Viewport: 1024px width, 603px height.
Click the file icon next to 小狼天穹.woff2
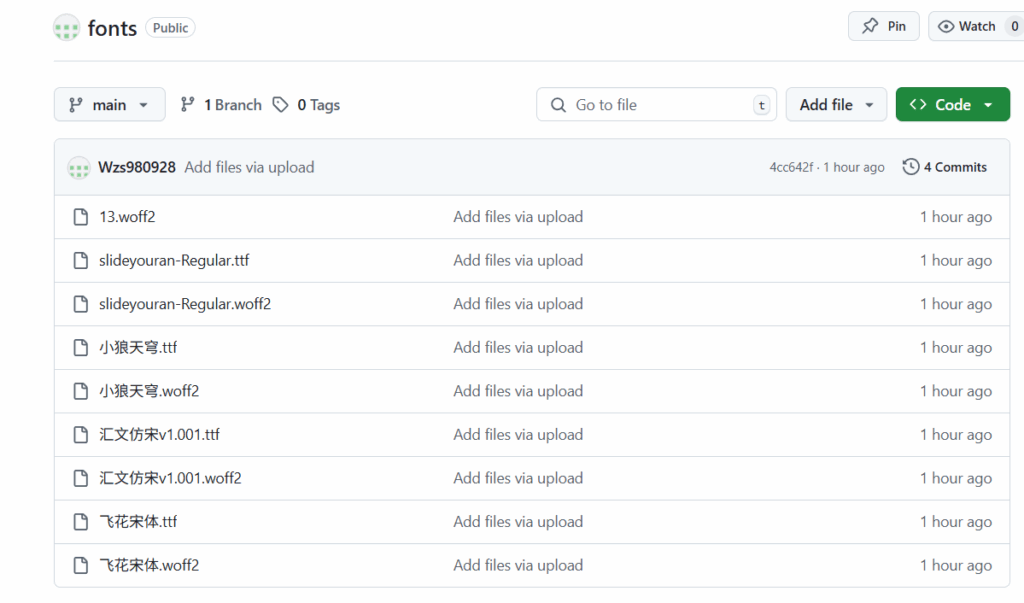click(x=80, y=391)
